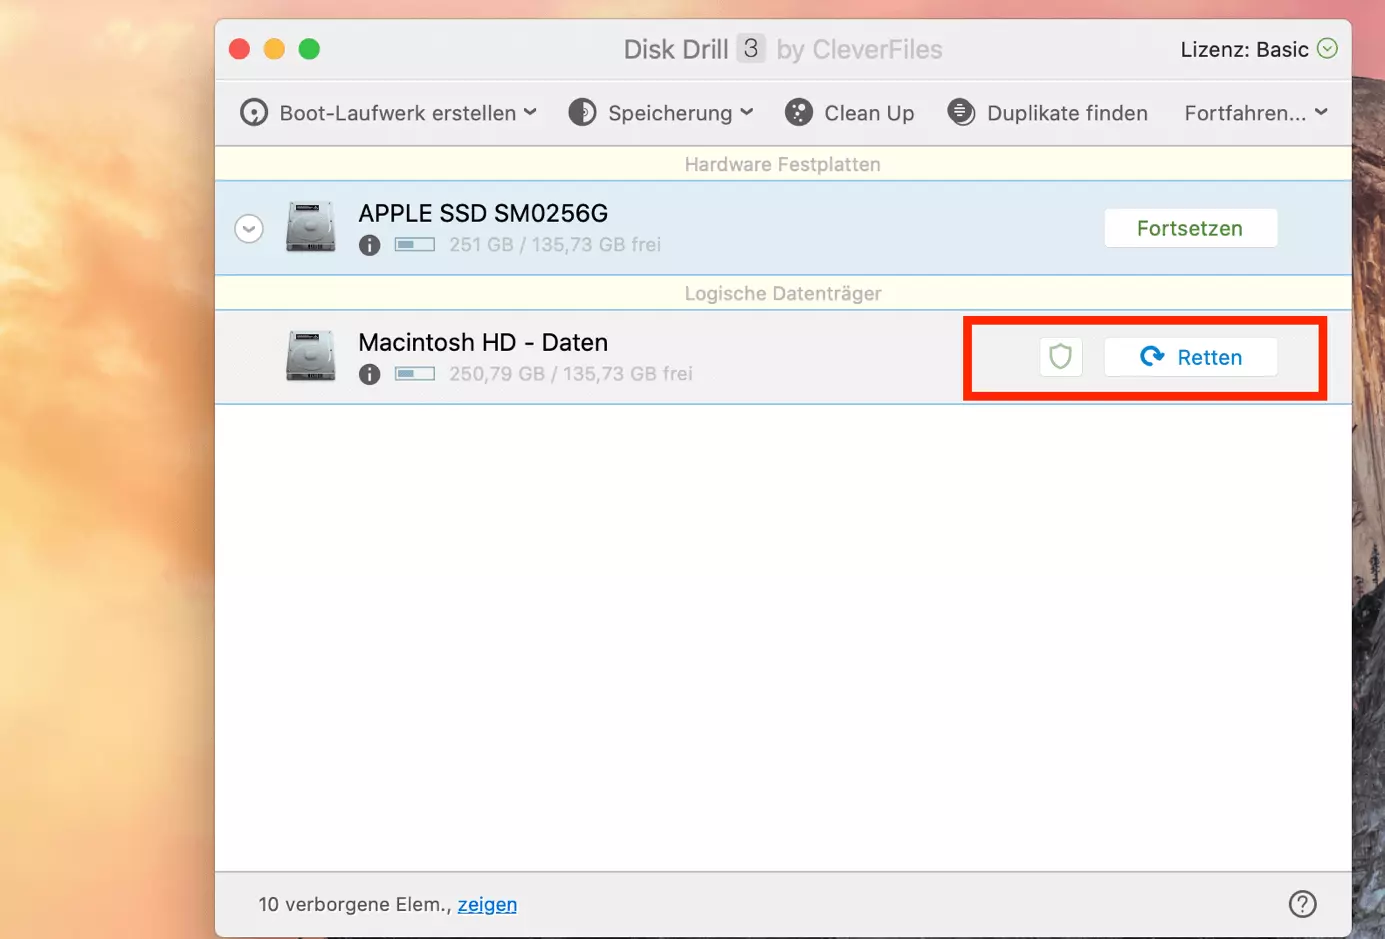Show info for APPLE SSD SM0256G
The height and width of the screenshot is (939, 1385).
pos(370,245)
